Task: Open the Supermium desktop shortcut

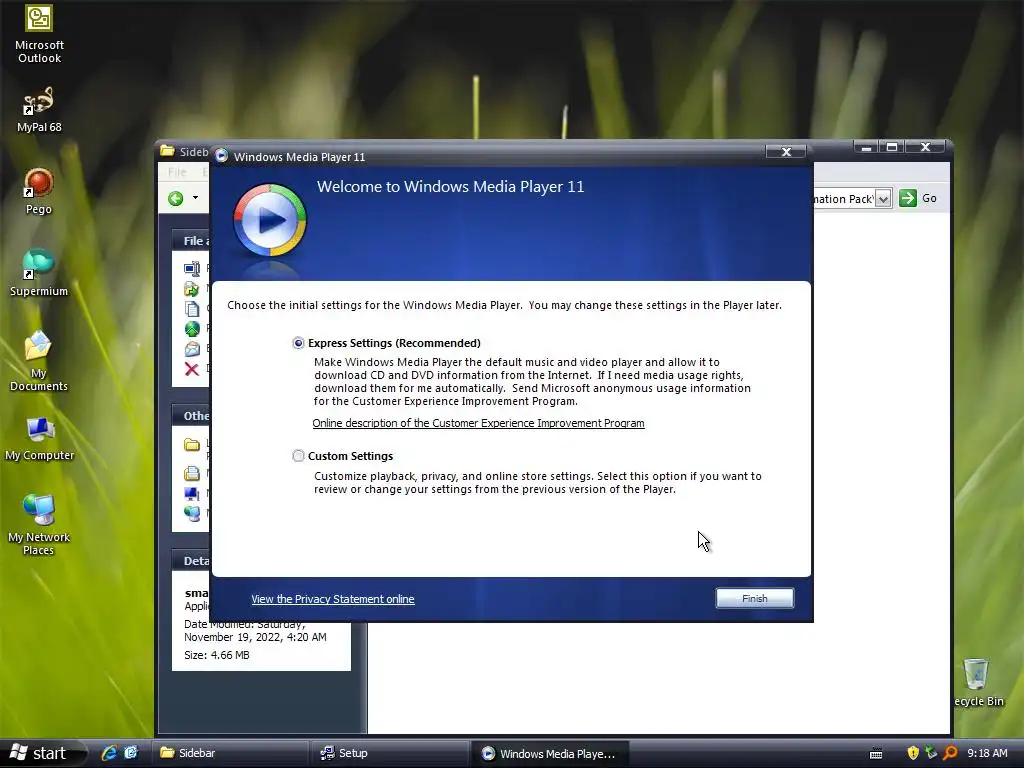Action: 39,273
